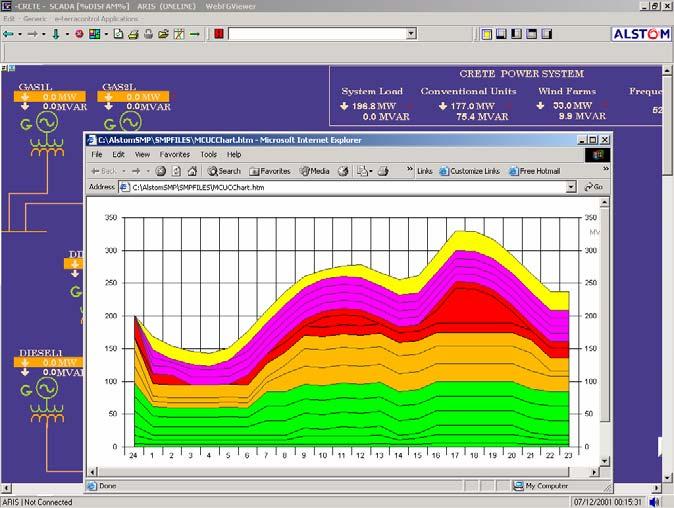
Task: Click the GAS1L 0.0 MW value box
Action: [50, 97]
